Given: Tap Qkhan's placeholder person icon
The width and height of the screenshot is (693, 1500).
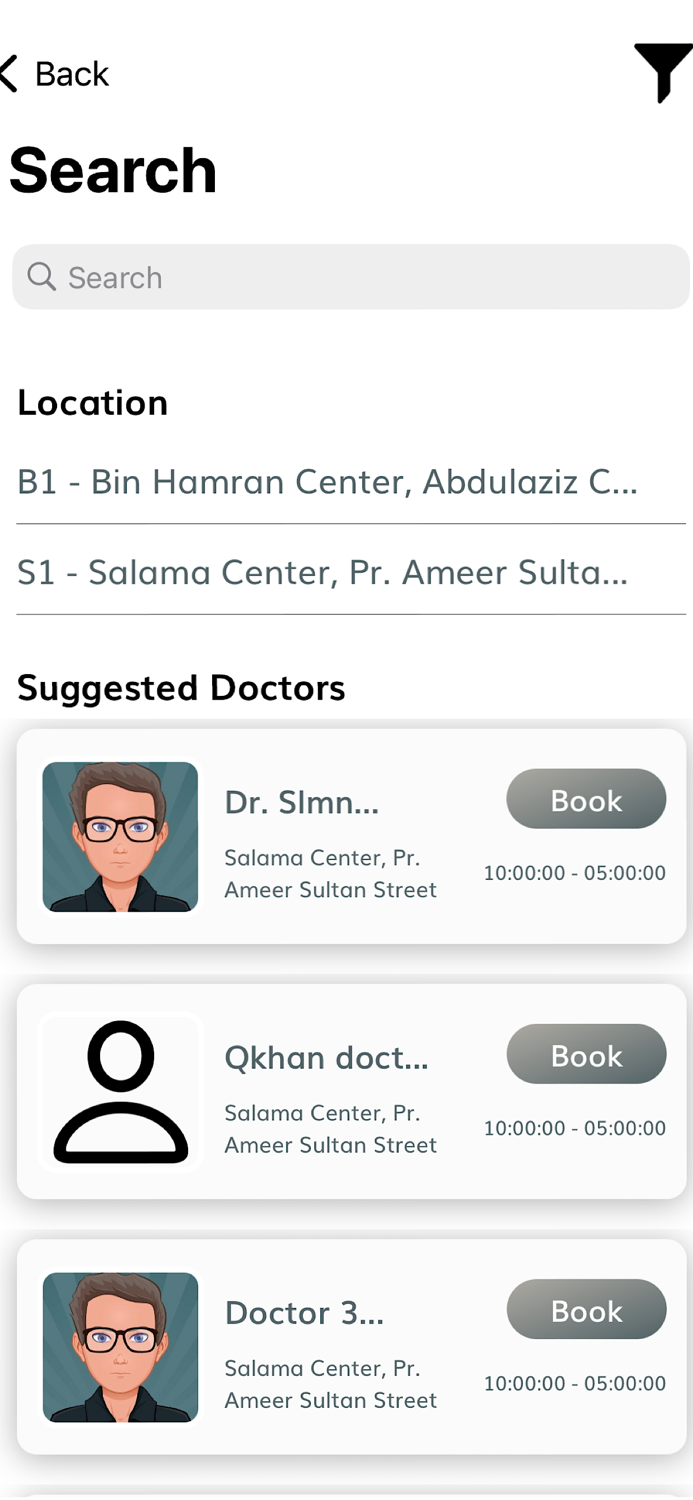Looking at the screenshot, I should (x=120, y=1092).
